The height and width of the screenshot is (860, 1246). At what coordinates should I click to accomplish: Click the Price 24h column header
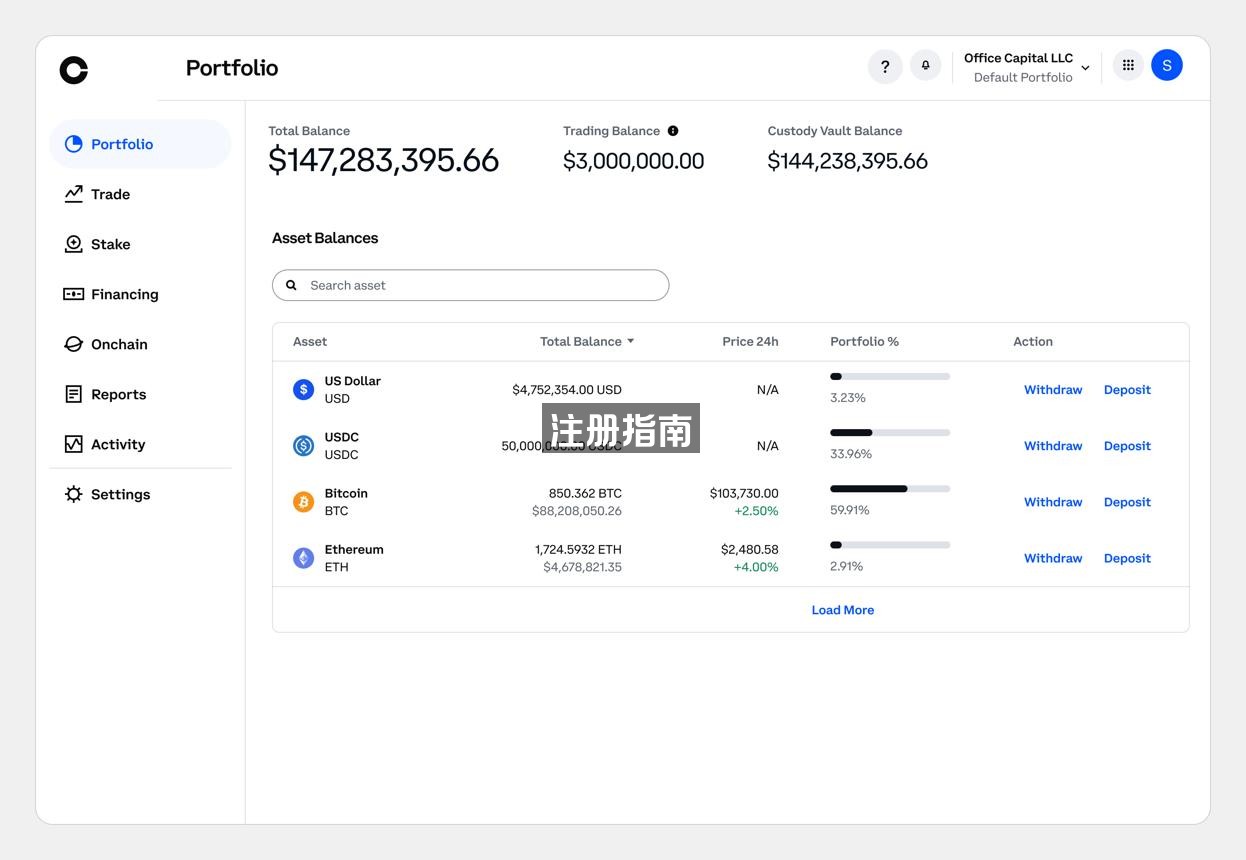(750, 342)
